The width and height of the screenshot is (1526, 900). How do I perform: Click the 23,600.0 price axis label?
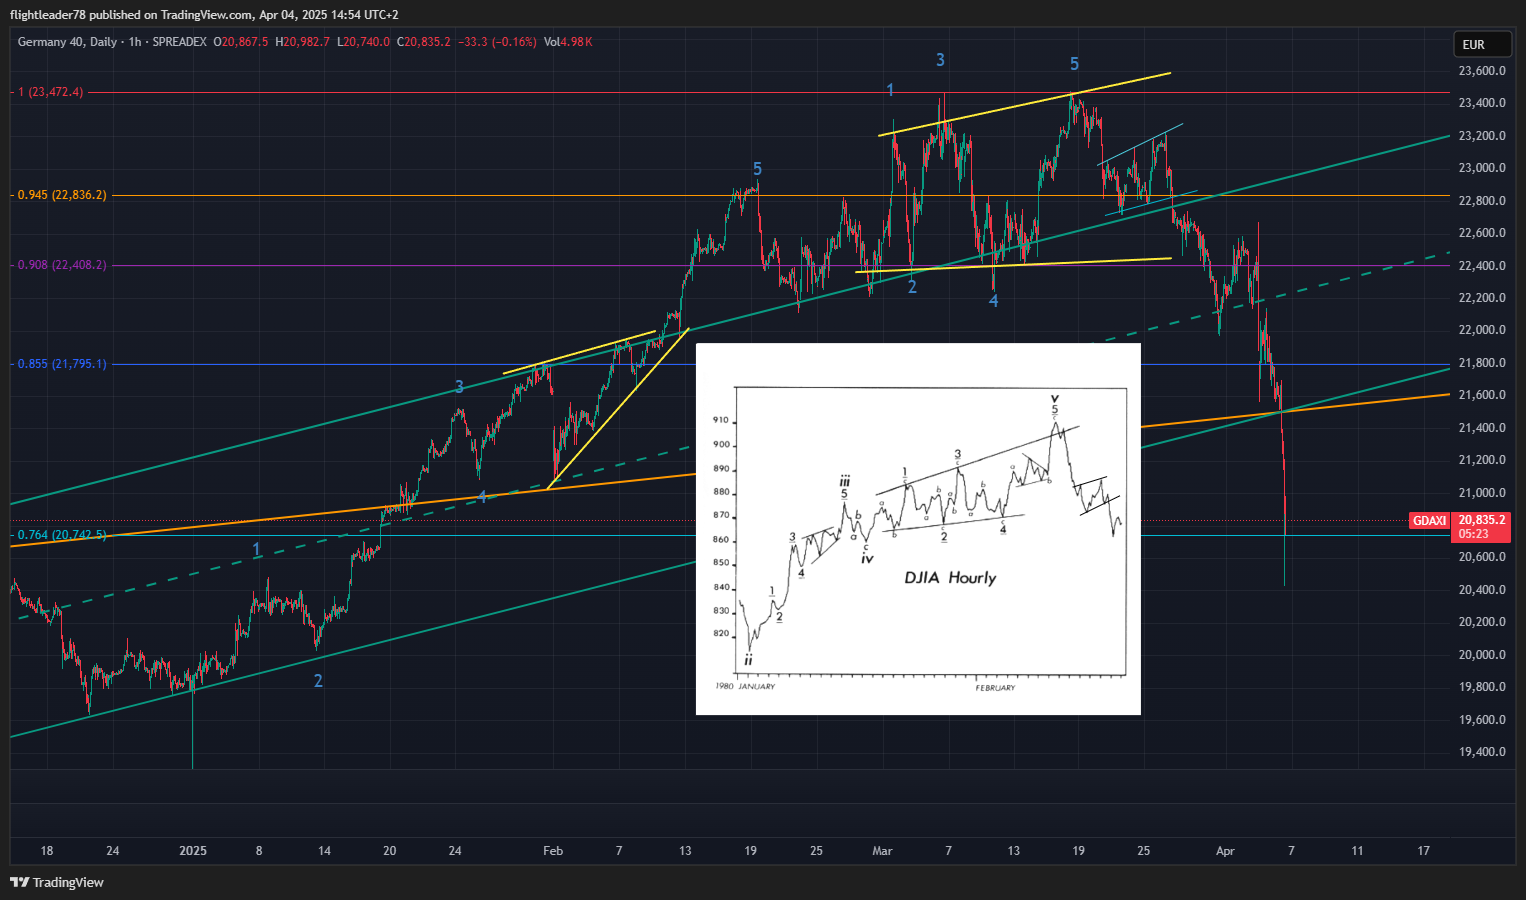coord(1482,71)
